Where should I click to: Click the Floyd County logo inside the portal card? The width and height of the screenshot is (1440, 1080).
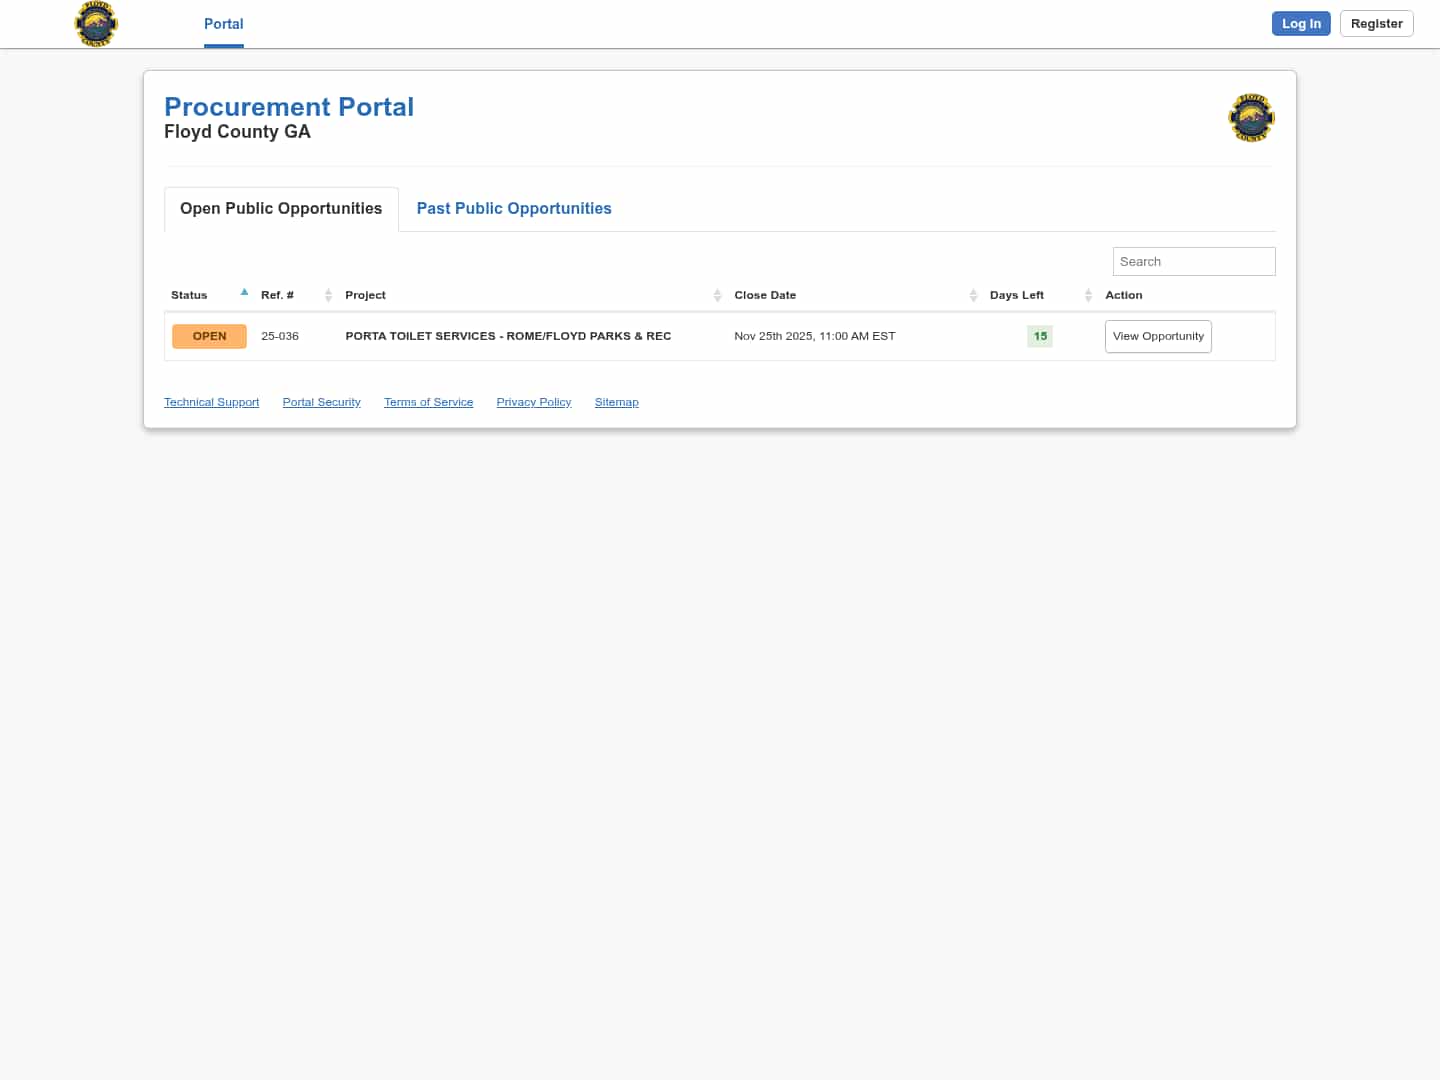pyautogui.click(x=1251, y=117)
